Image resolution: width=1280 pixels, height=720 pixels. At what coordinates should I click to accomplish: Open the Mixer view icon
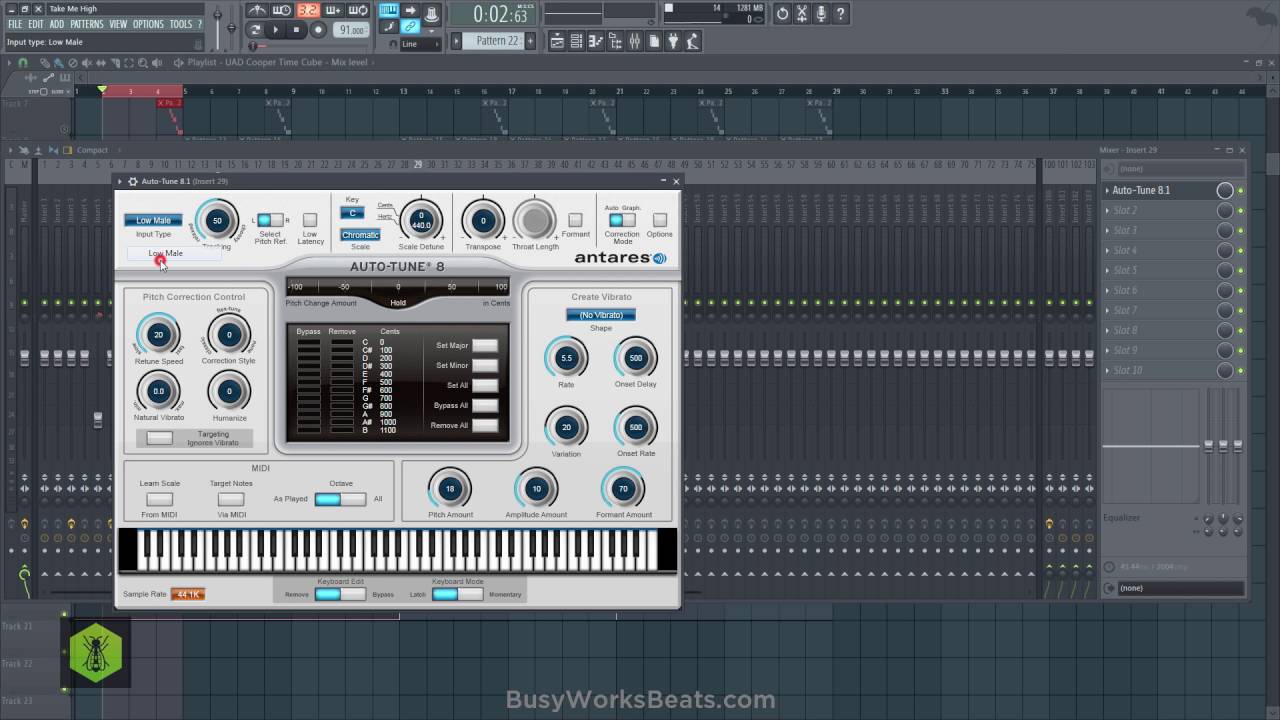[x=635, y=42]
